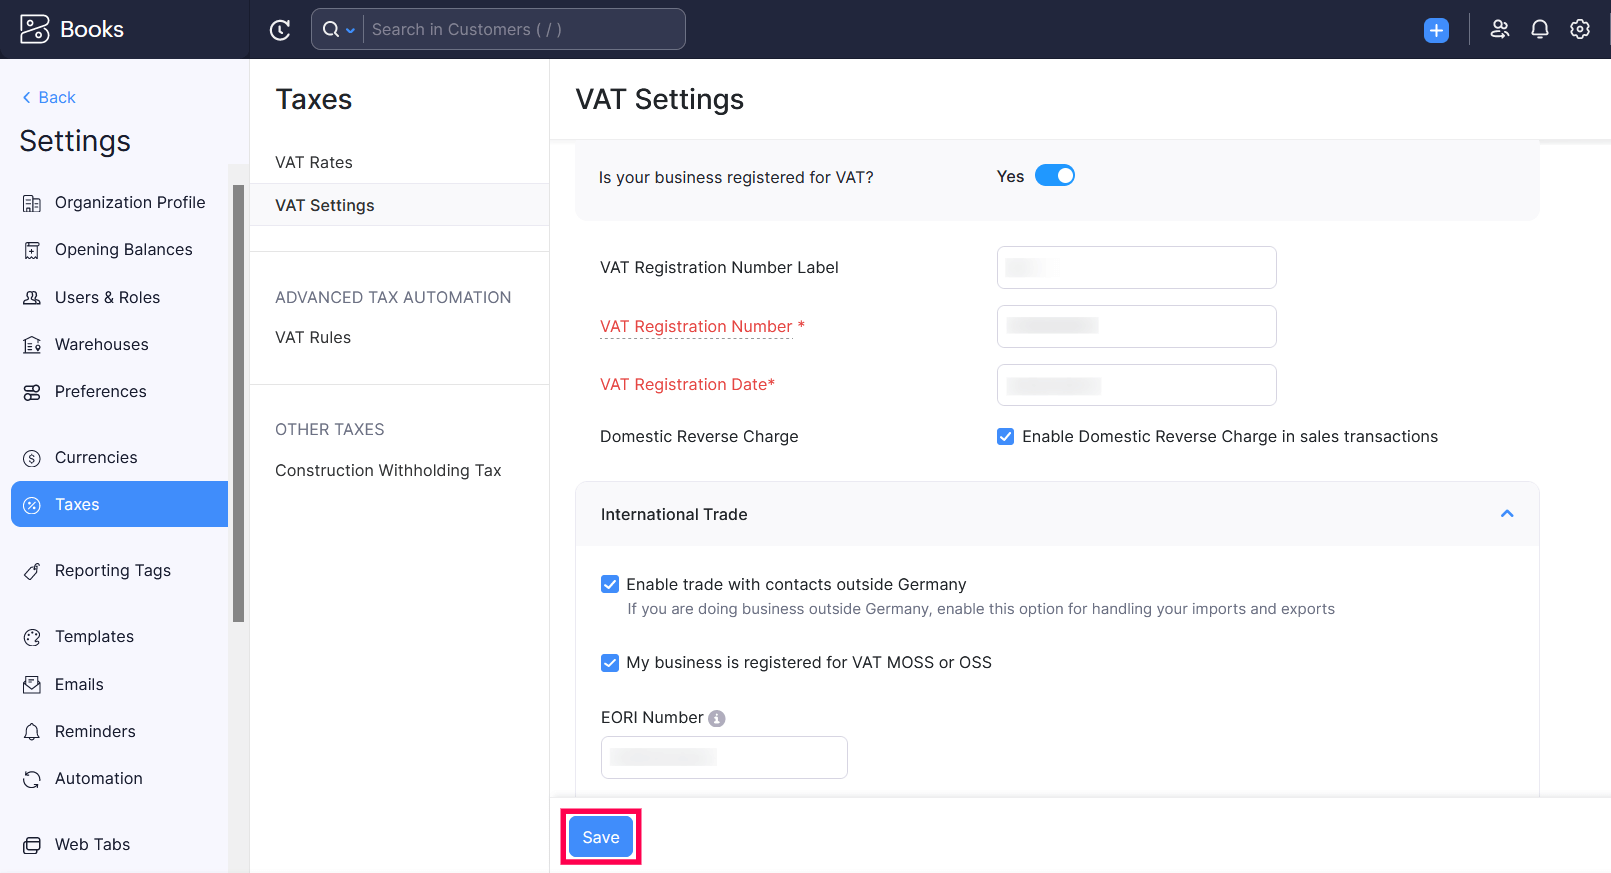1611x873 pixels.
Task: Open VAT Rates in Taxes menu
Action: coord(314,162)
